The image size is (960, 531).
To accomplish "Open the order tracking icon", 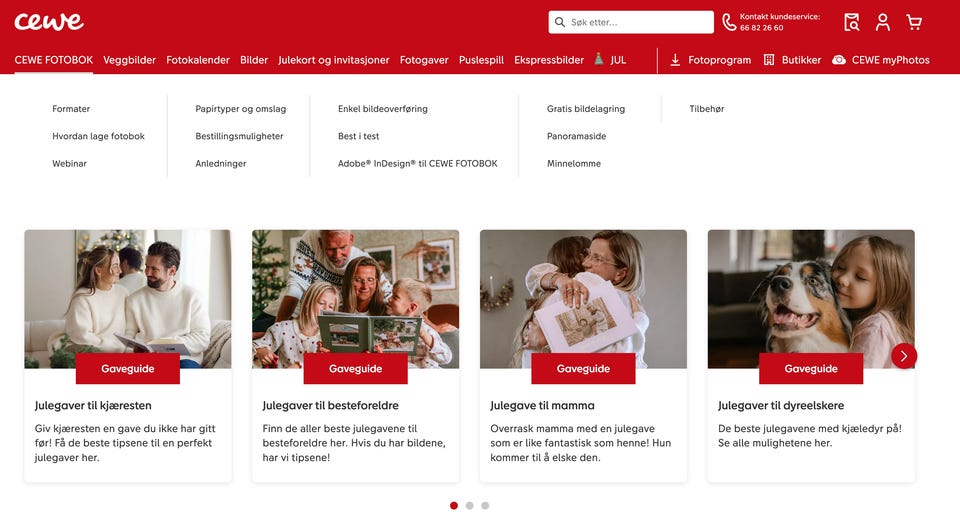I will [851, 22].
